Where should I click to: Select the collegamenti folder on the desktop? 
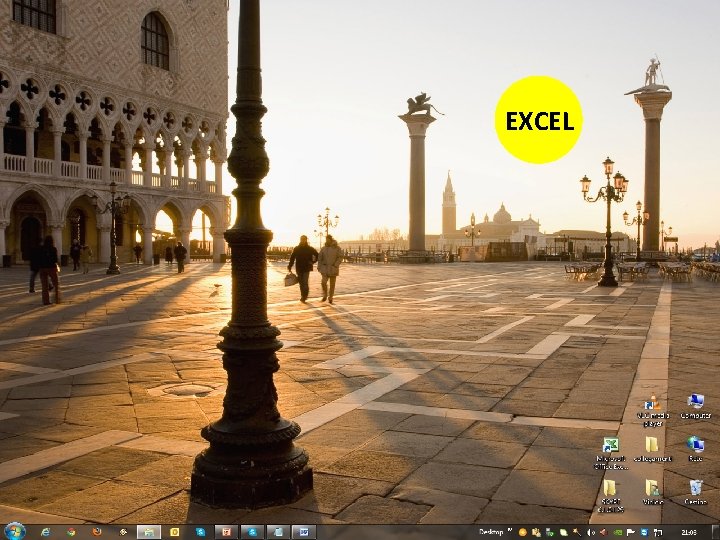click(x=652, y=449)
